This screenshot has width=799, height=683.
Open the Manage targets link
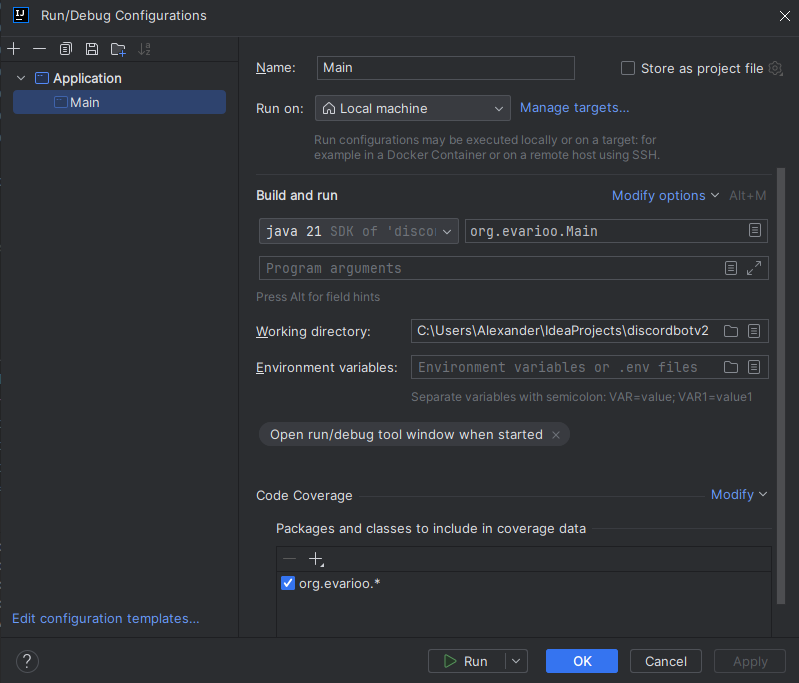click(x=574, y=108)
